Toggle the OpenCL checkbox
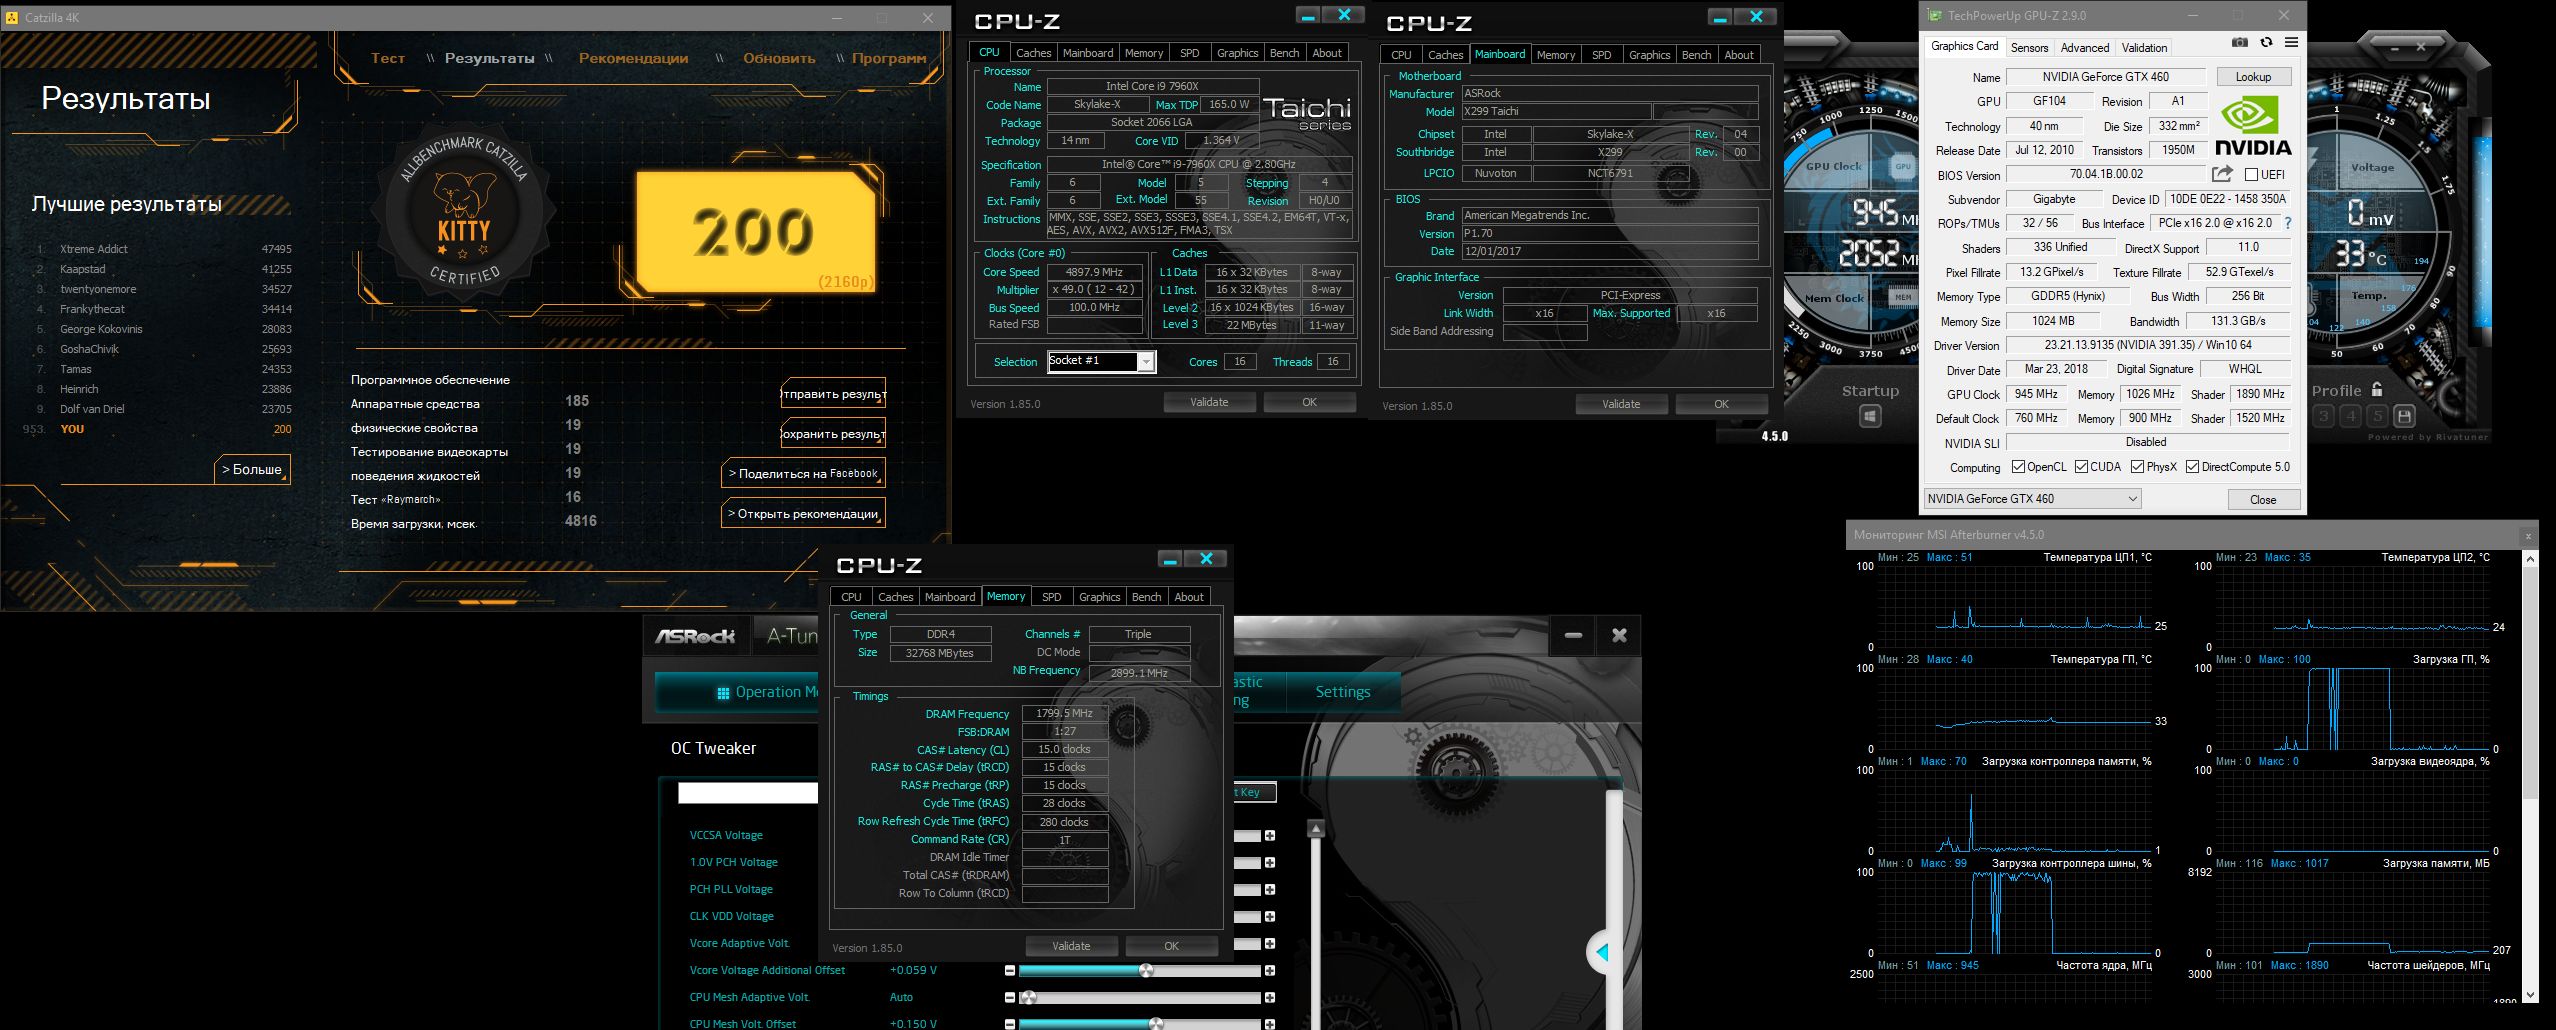Image resolution: width=2556 pixels, height=1030 pixels. 2018,467
